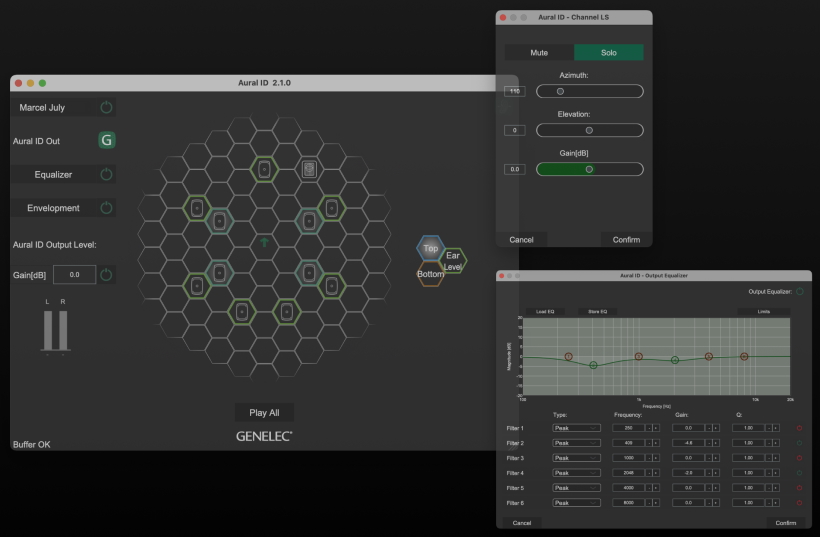The width and height of the screenshot is (820, 537).
Task: Select green rear-right back speaker hexagon
Action: 287,312
